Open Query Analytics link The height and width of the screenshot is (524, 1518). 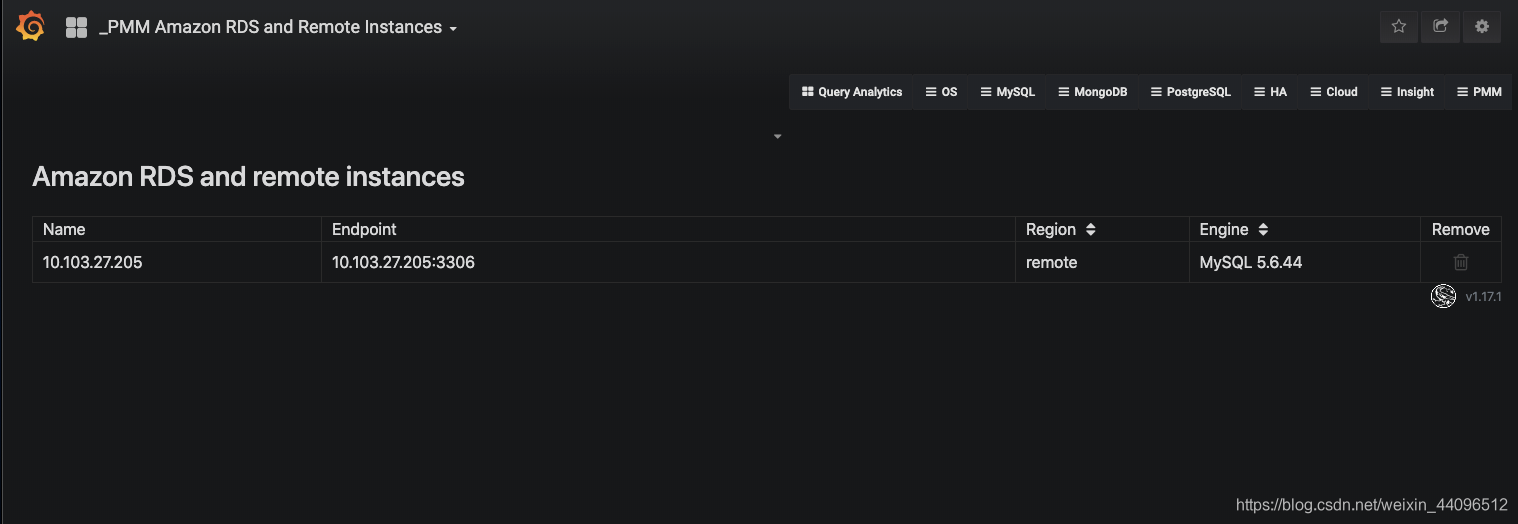[852, 92]
